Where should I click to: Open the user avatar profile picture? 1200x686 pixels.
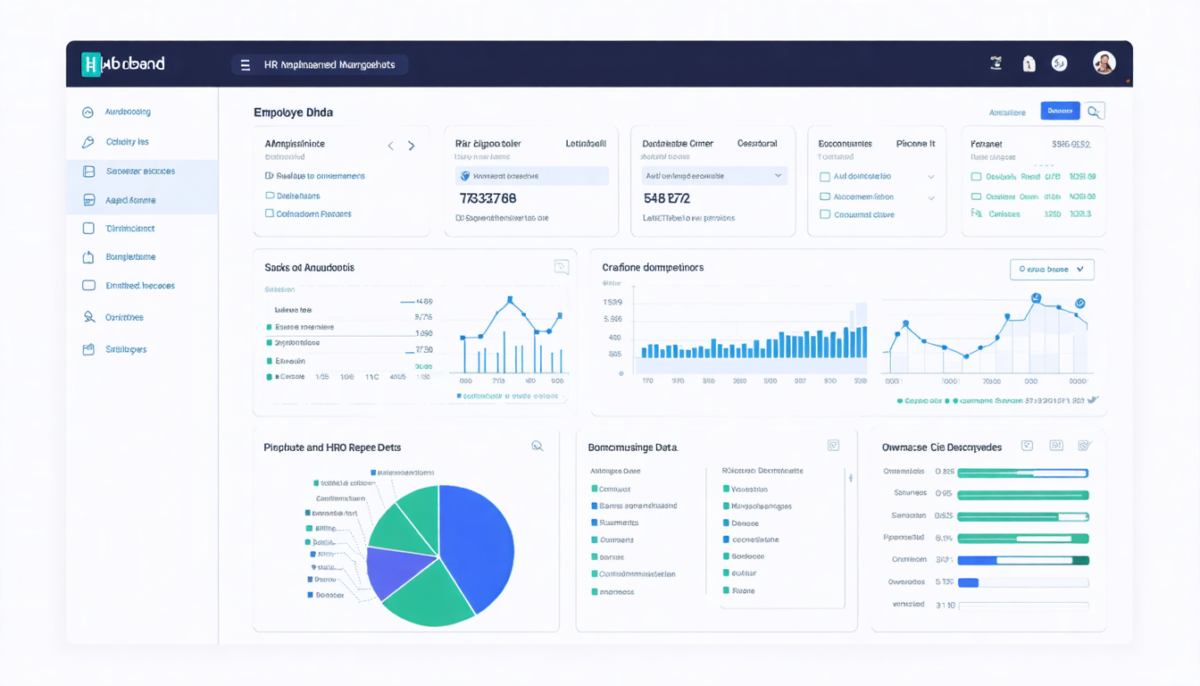1103,63
